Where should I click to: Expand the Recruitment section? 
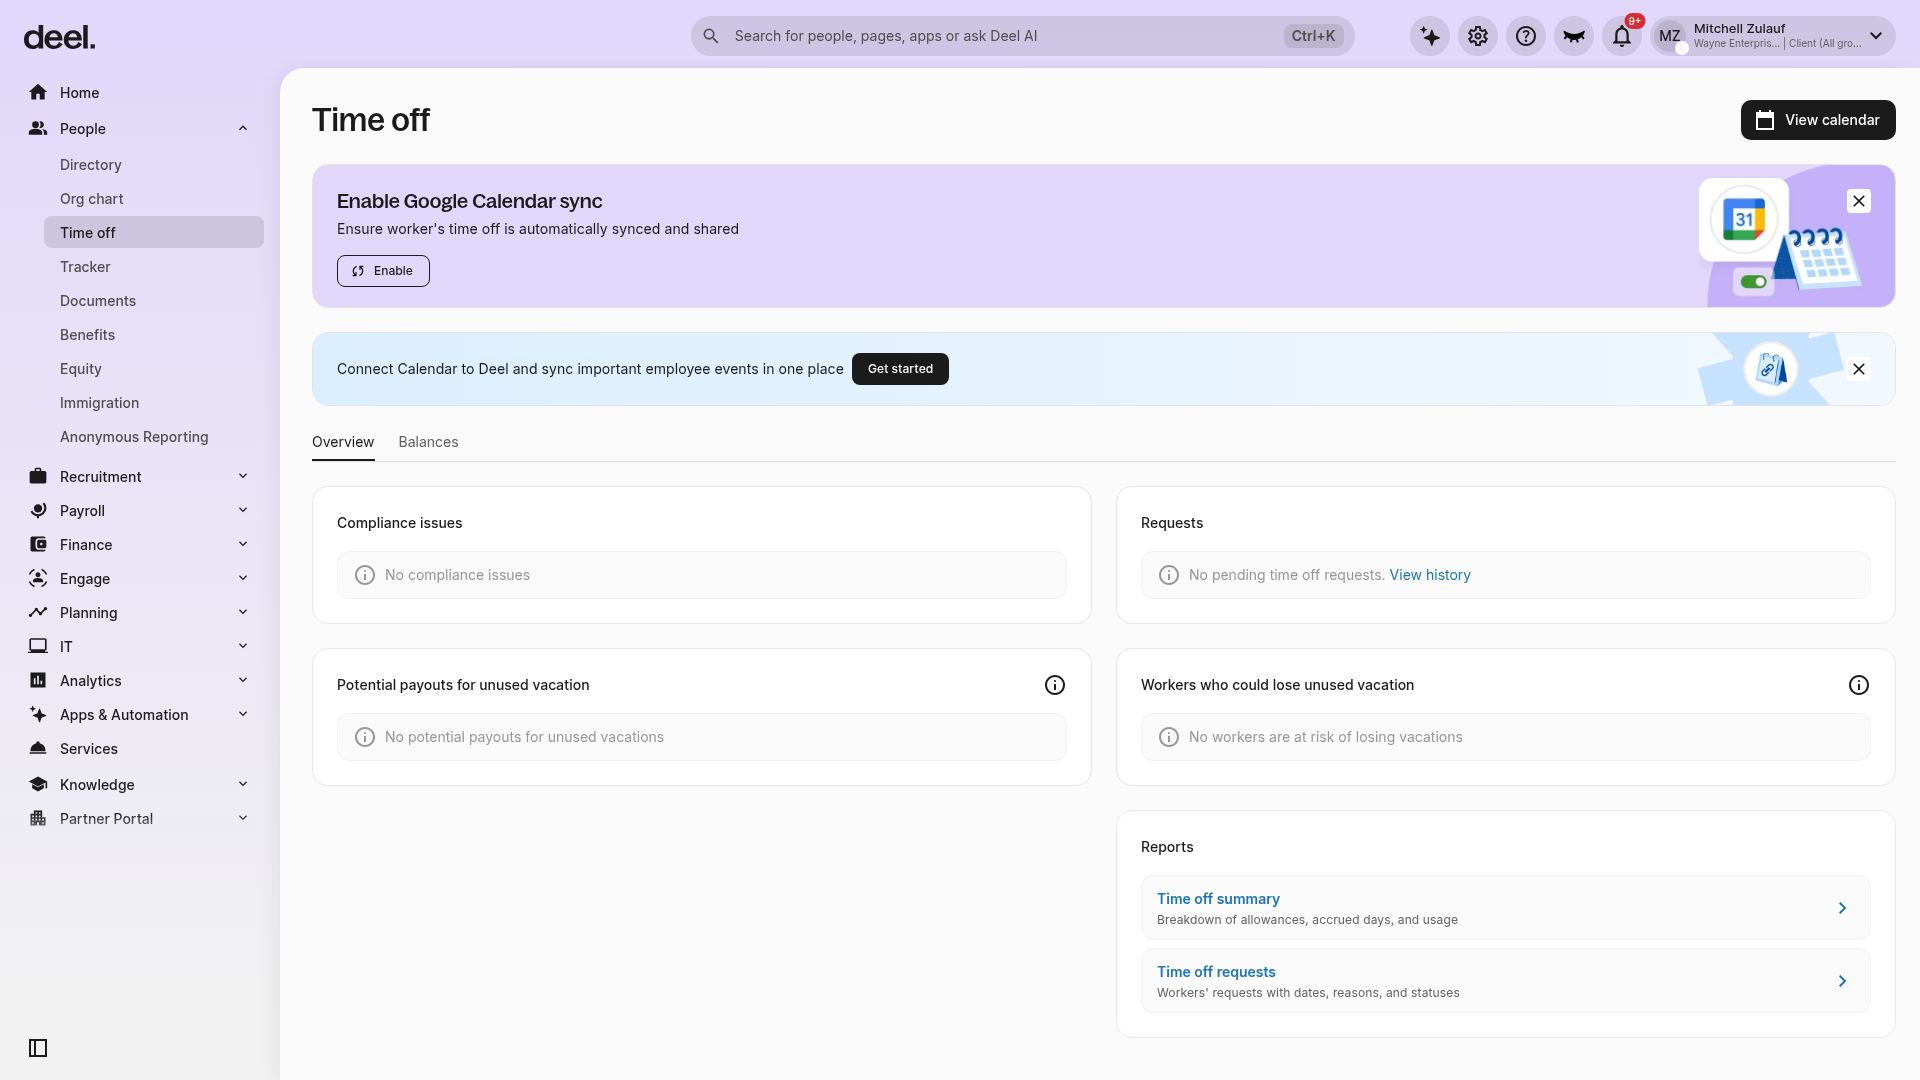[x=243, y=476]
